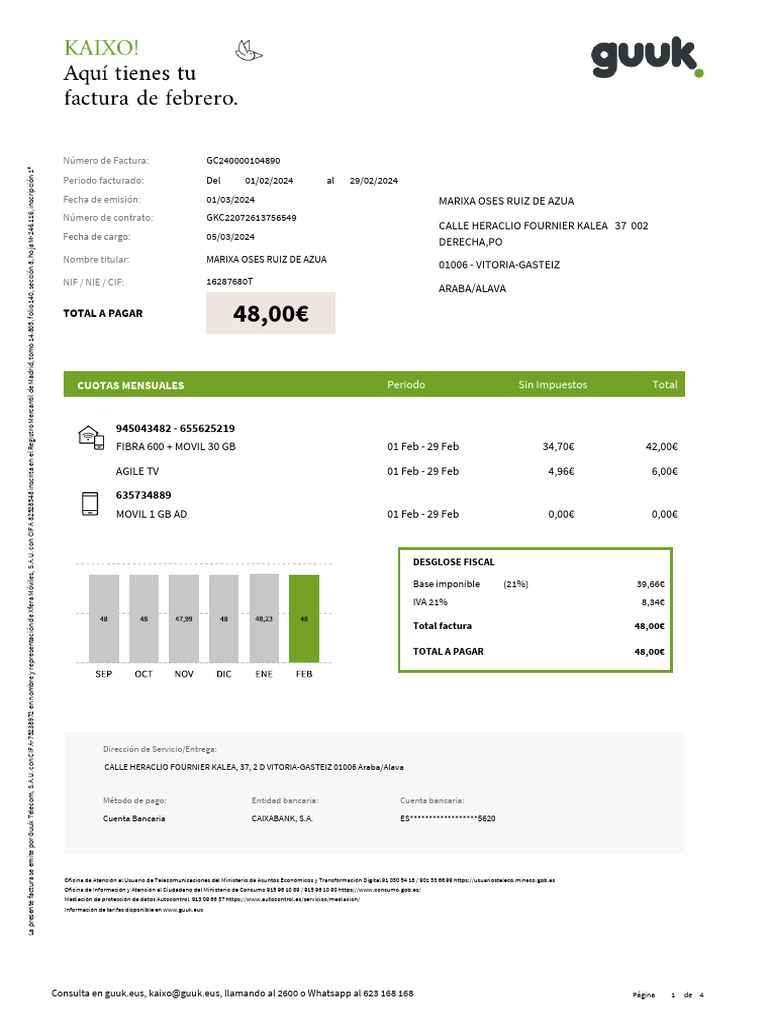768x1024 pixels.
Task: Click holder name MARIXA OSES RUIZ DE AZUA under Nombre titular
Action: click(x=266, y=260)
